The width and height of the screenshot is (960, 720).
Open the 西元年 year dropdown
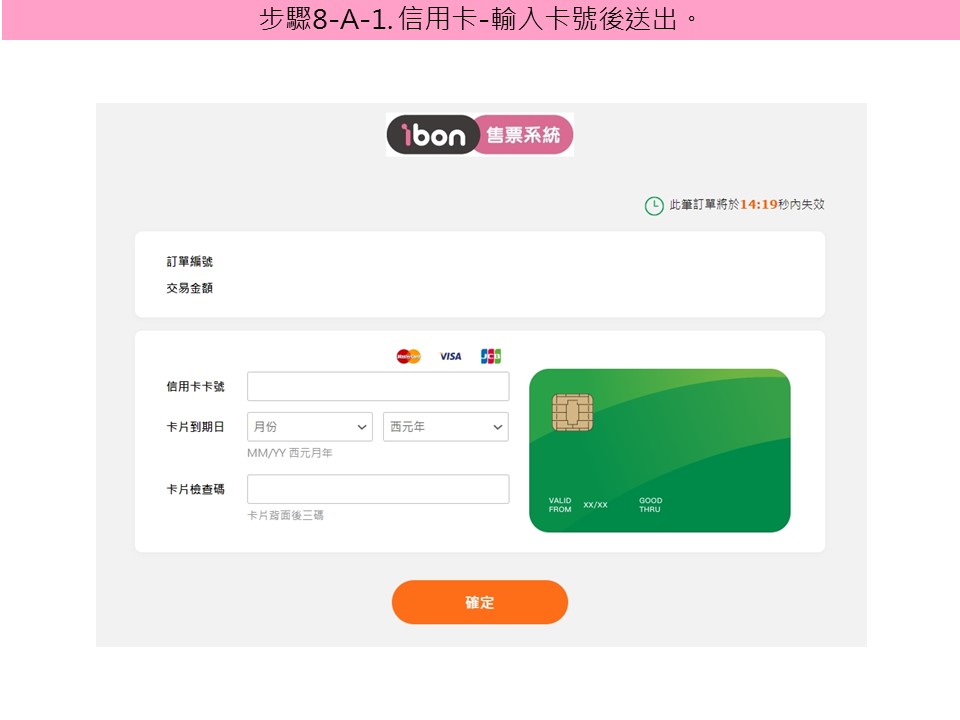(446, 427)
